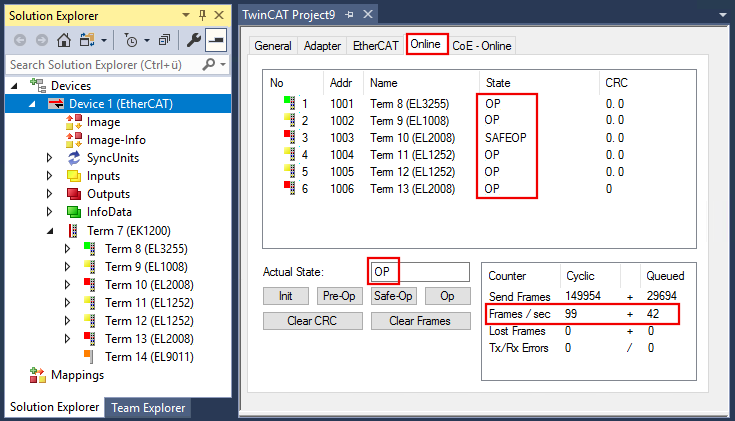
Task: Toggle the Preview Selected Items button
Action: [216, 40]
